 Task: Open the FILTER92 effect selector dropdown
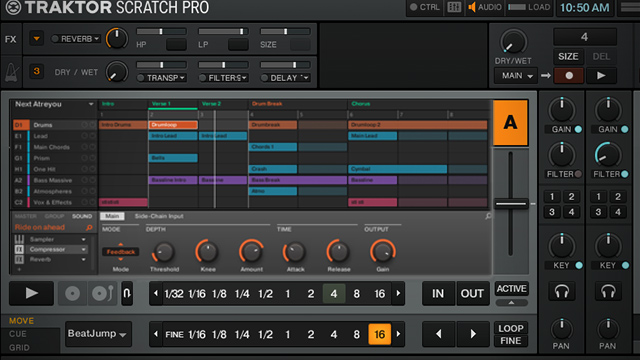pos(244,78)
